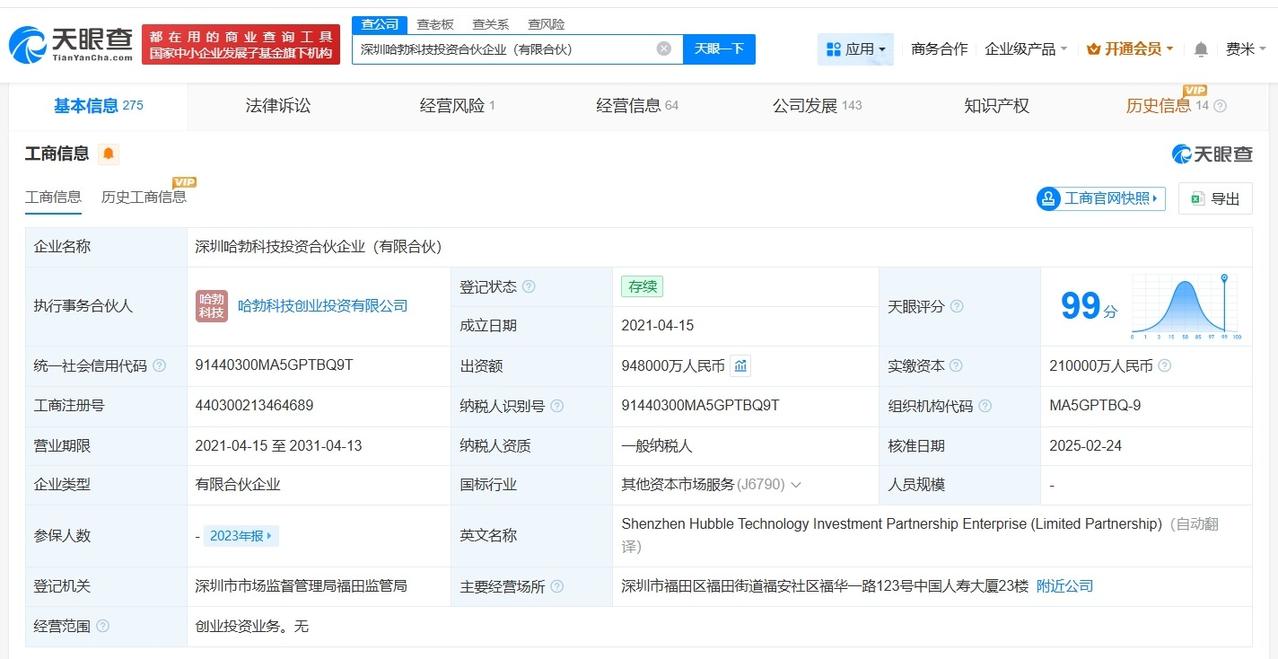
Task: Click the help icon beside 历史信息 tab
Action: click(1220, 106)
